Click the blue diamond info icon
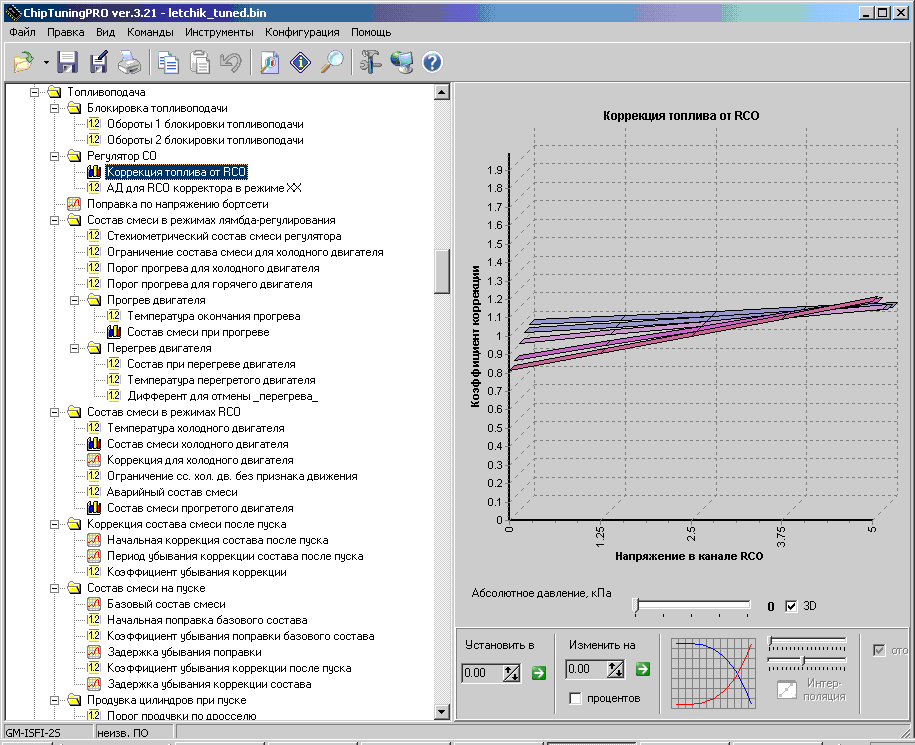The image size is (915, 745). point(300,63)
